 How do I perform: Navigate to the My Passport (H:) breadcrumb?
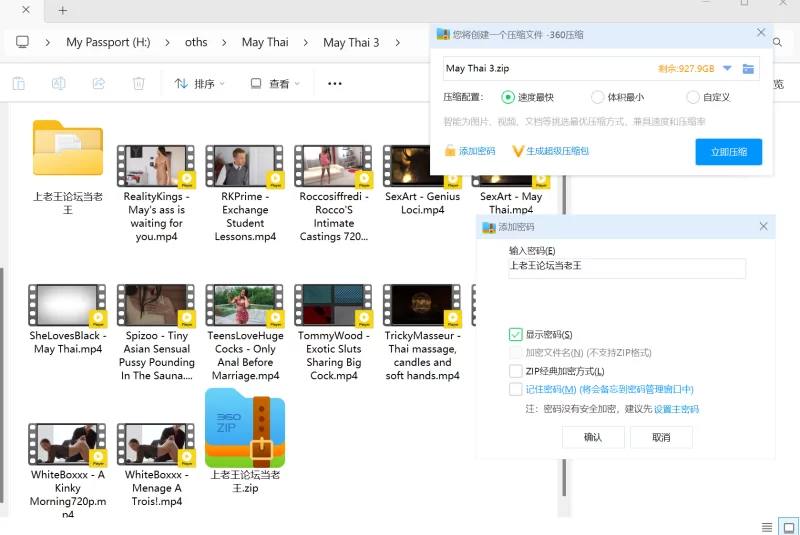[x=108, y=42]
